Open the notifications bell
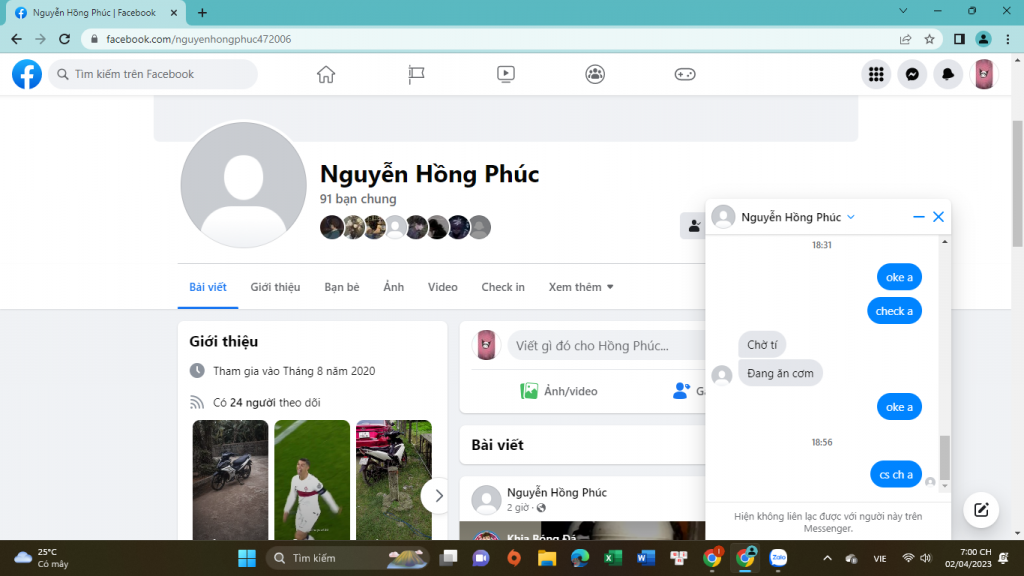 pos(948,74)
